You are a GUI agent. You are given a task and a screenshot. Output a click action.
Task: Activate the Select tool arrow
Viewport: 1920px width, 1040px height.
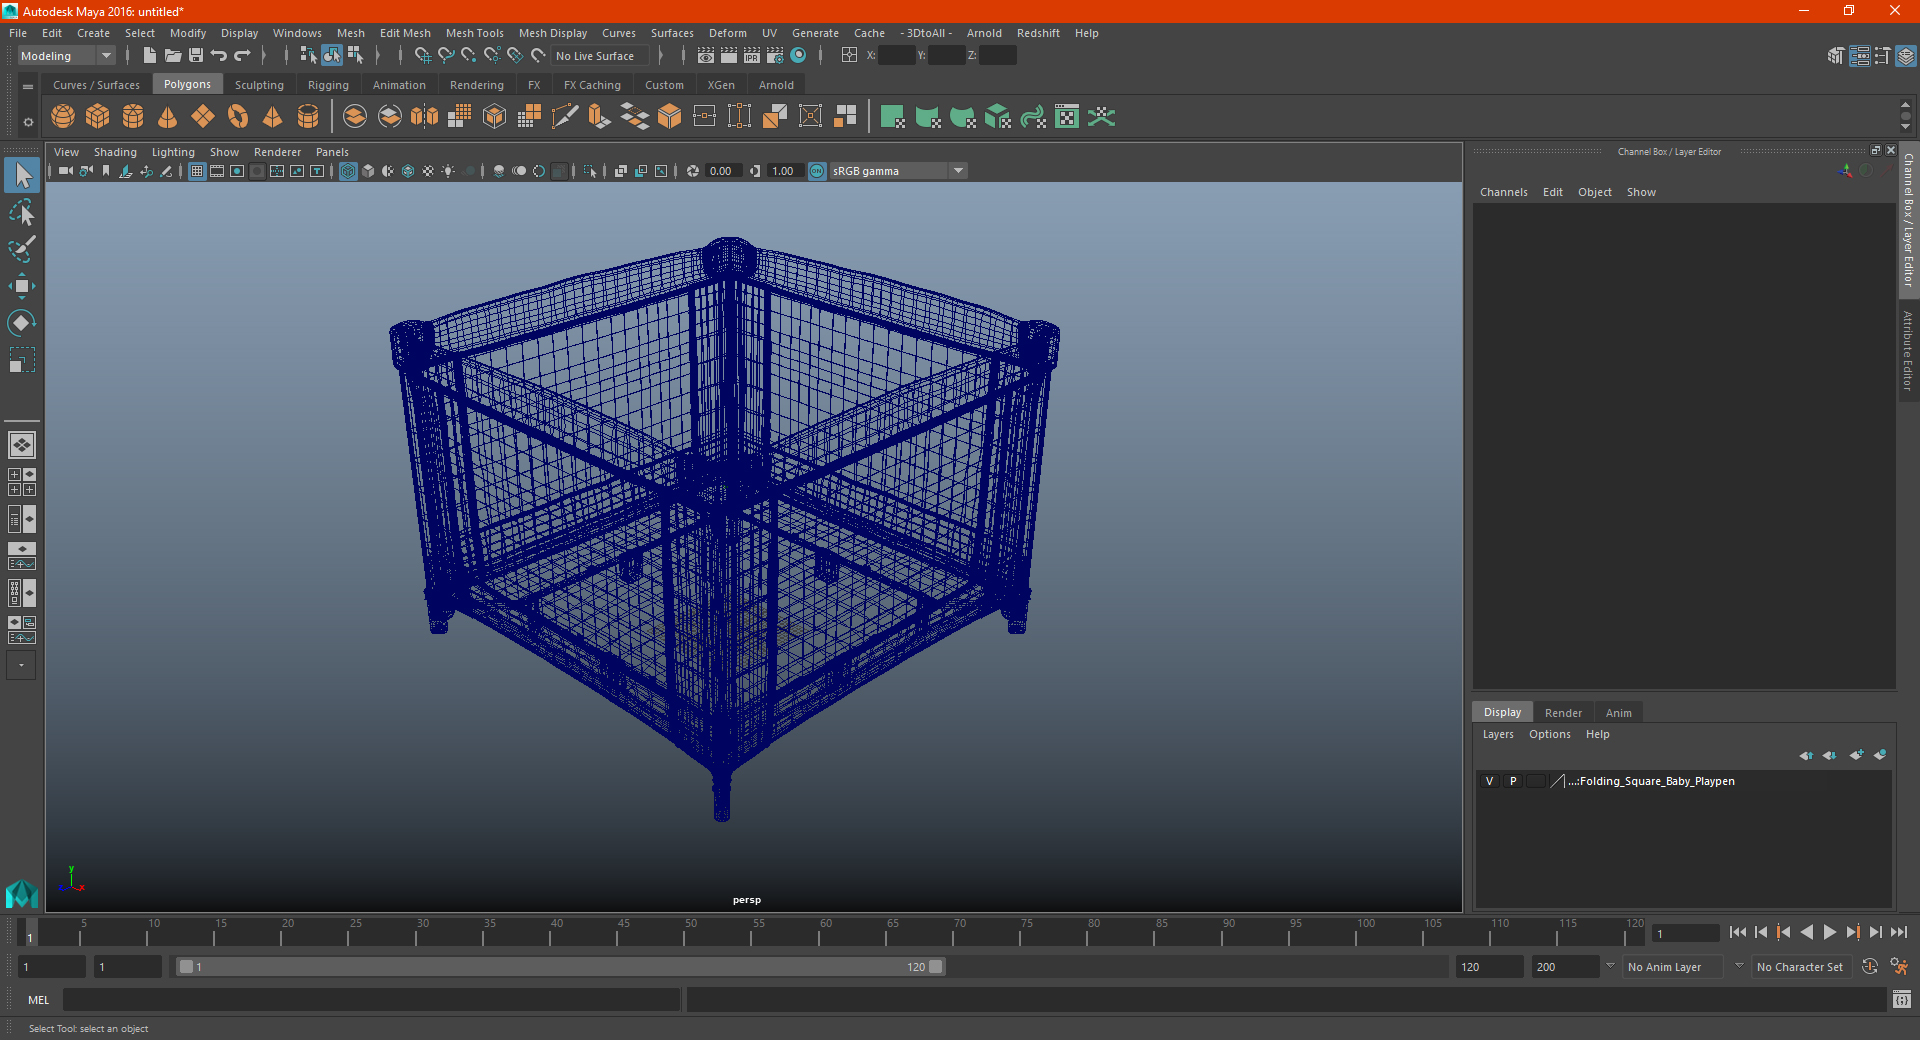coord(22,176)
